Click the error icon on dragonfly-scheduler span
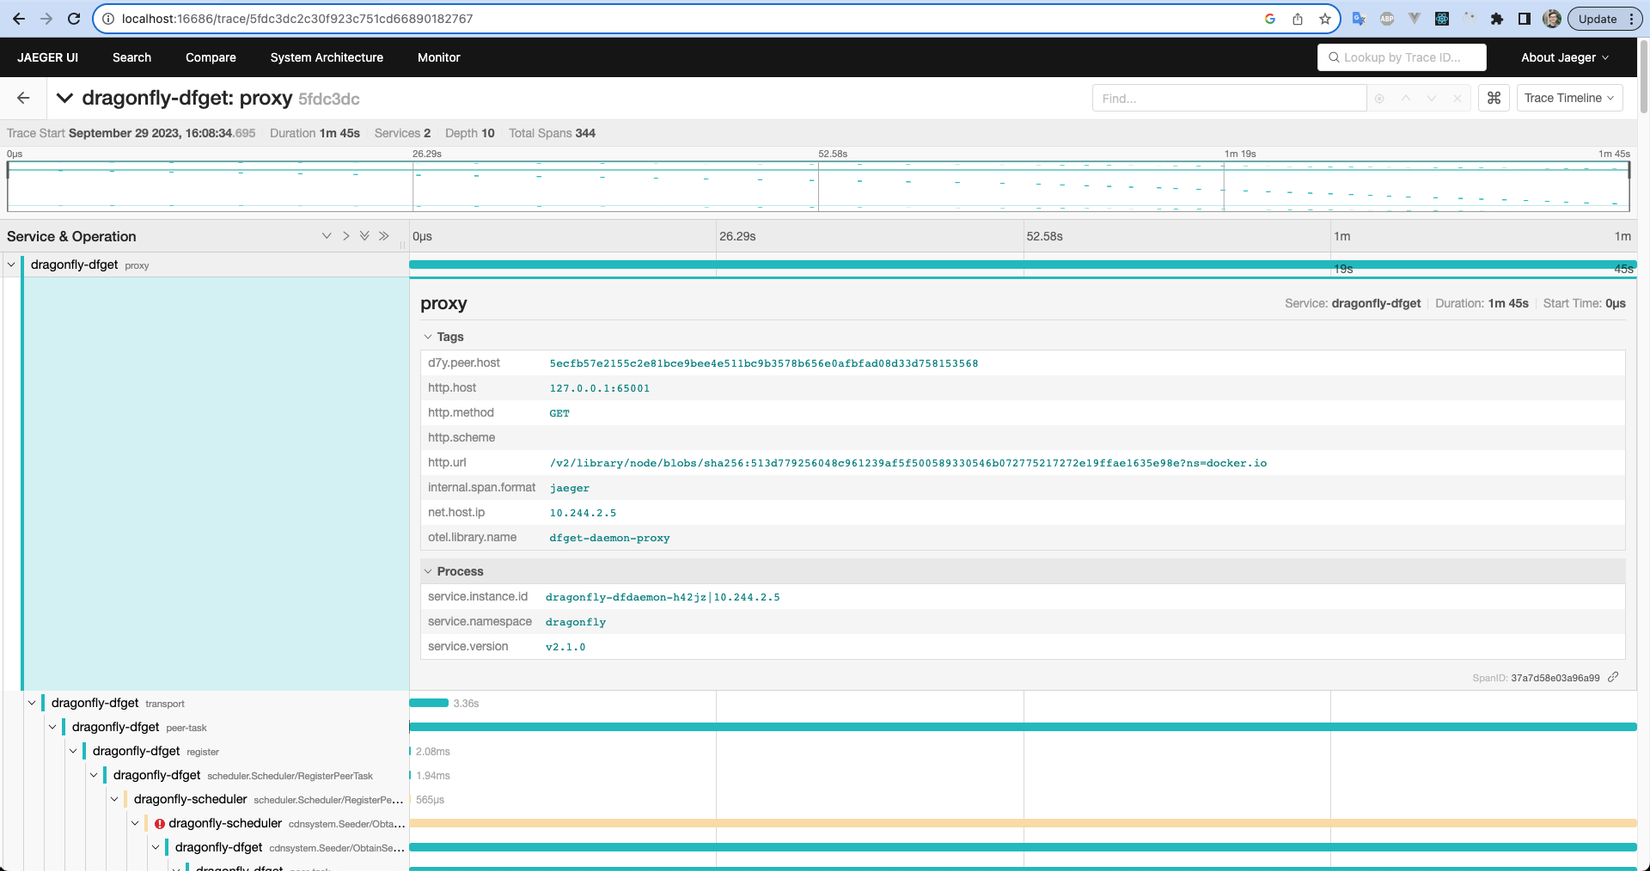Viewport: 1650px width, 871px height. coord(159,824)
